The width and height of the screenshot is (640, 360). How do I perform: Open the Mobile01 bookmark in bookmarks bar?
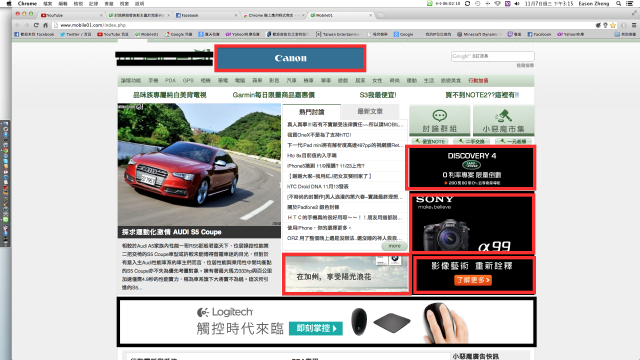(x=147, y=34)
